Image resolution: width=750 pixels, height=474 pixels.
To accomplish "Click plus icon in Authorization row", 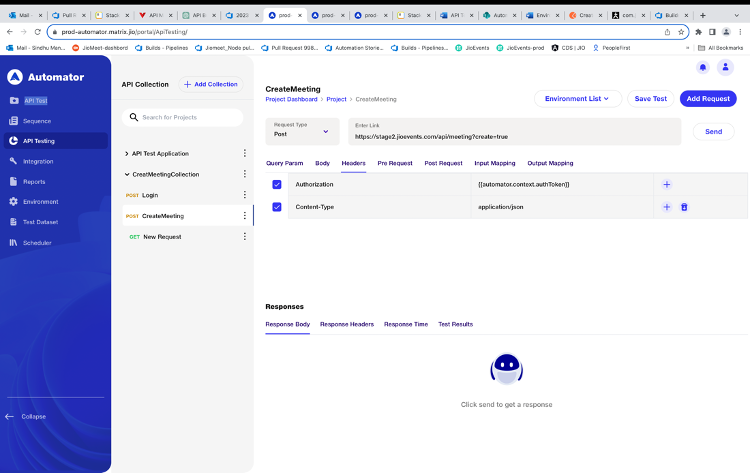I will [x=666, y=184].
